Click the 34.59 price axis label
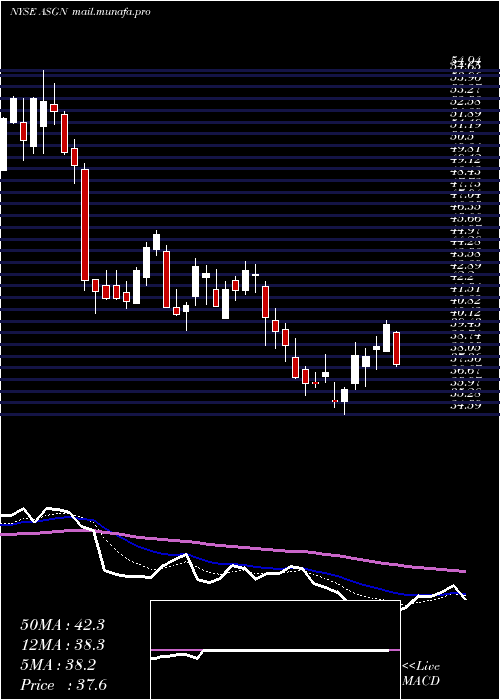Viewport: 500px width, 700px height. point(465,405)
